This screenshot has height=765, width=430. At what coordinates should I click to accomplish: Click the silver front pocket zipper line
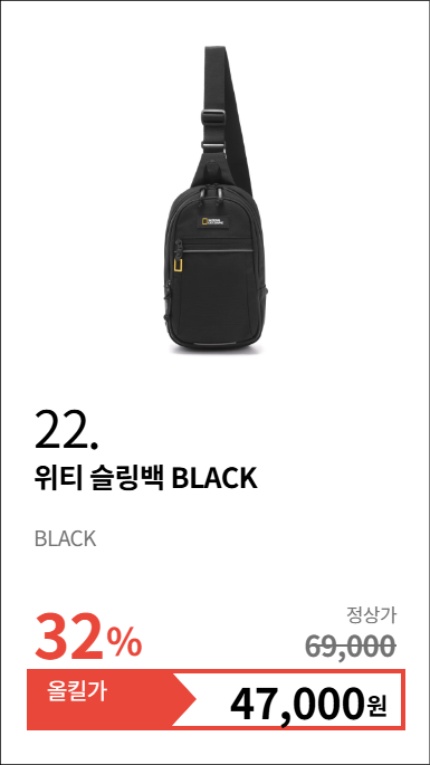pos(218,251)
